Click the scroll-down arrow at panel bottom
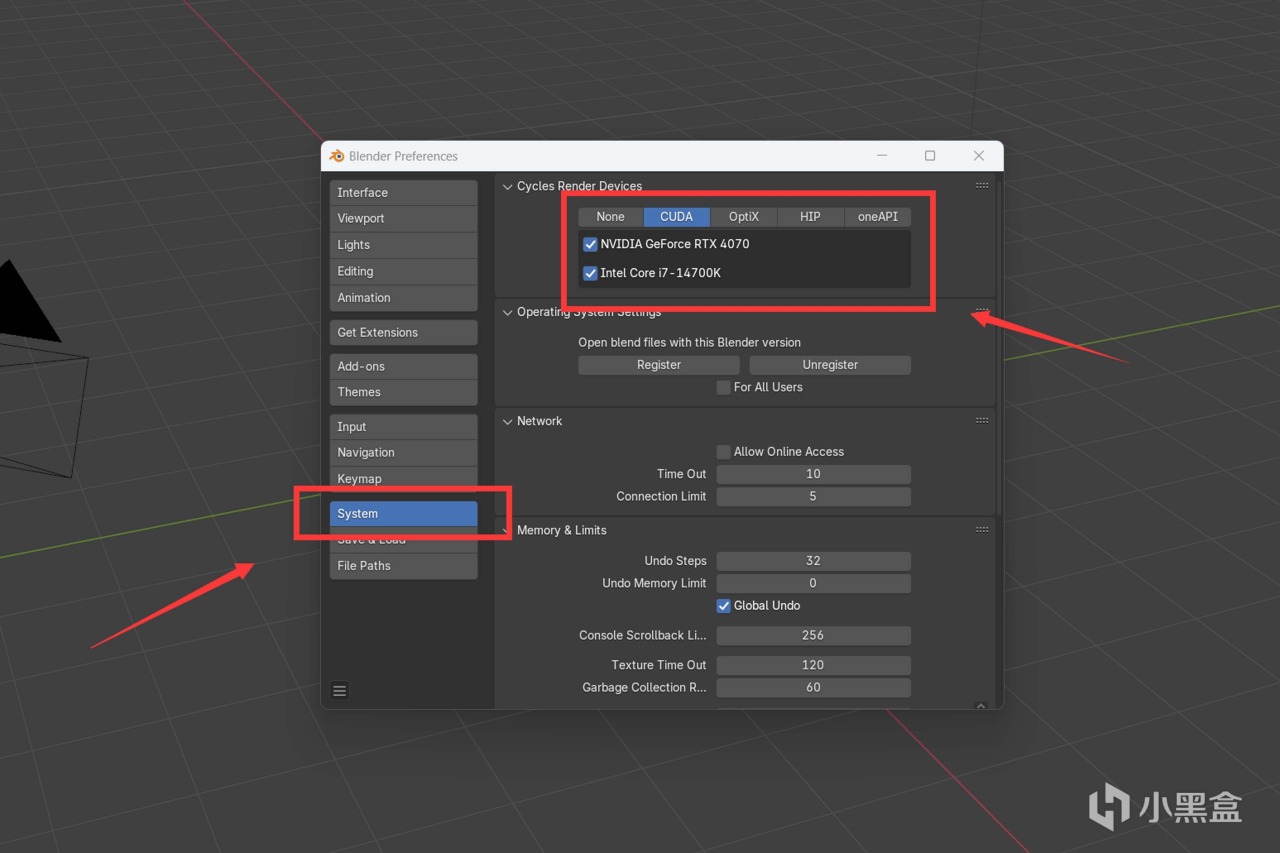Viewport: 1280px width, 853px height. click(x=981, y=705)
